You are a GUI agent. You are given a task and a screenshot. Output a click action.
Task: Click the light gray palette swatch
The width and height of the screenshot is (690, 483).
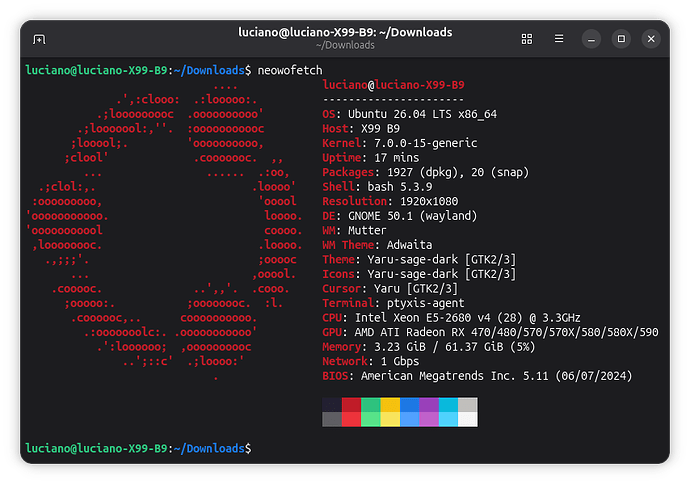click(x=467, y=405)
